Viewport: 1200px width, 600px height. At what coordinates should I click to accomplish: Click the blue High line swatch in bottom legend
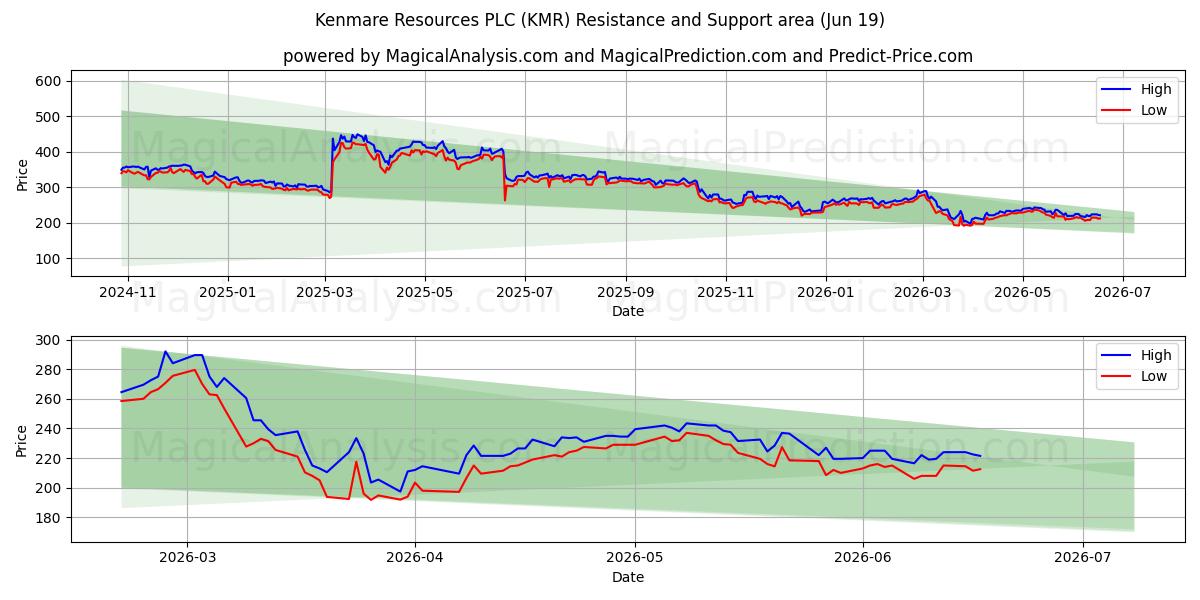tap(1117, 356)
